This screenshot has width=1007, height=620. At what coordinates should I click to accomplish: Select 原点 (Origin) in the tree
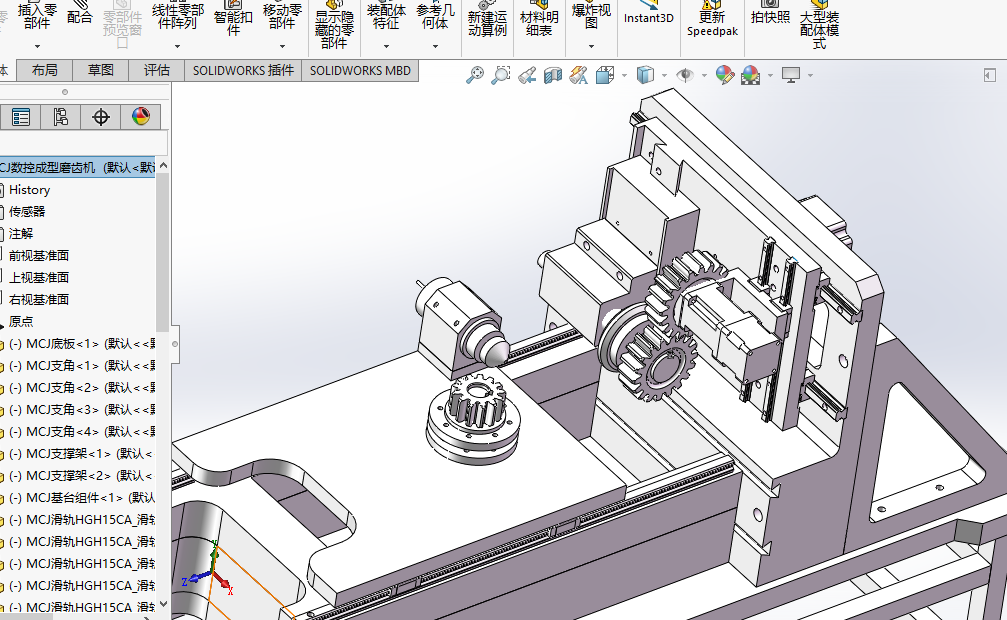click(x=21, y=321)
